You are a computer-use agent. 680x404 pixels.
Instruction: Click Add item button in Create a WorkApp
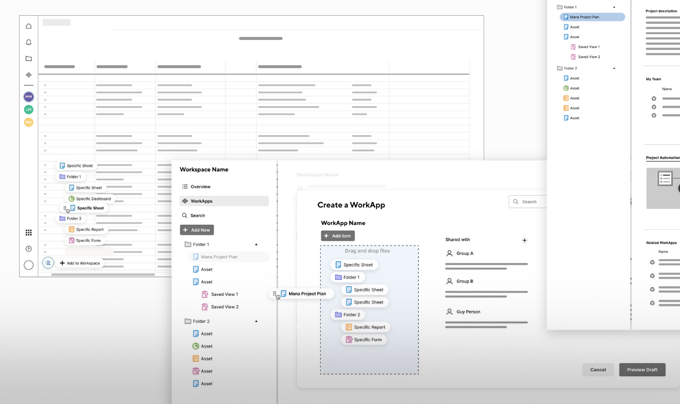click(338, 236)
